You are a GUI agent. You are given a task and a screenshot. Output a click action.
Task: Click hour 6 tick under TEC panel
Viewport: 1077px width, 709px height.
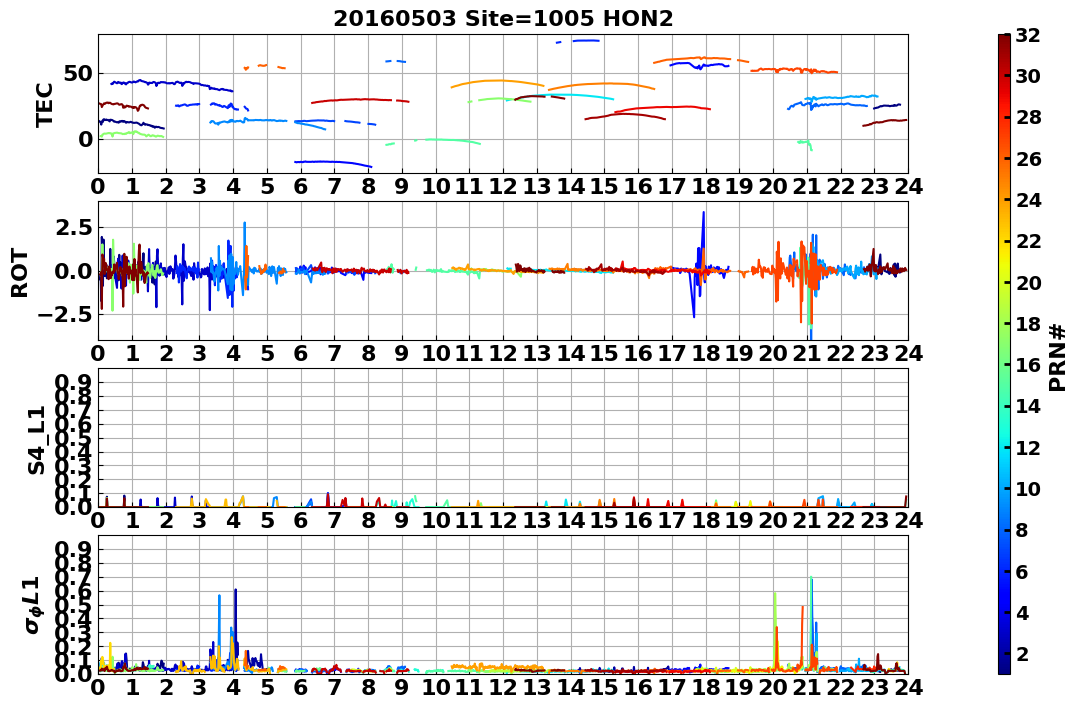click(300, 187)
